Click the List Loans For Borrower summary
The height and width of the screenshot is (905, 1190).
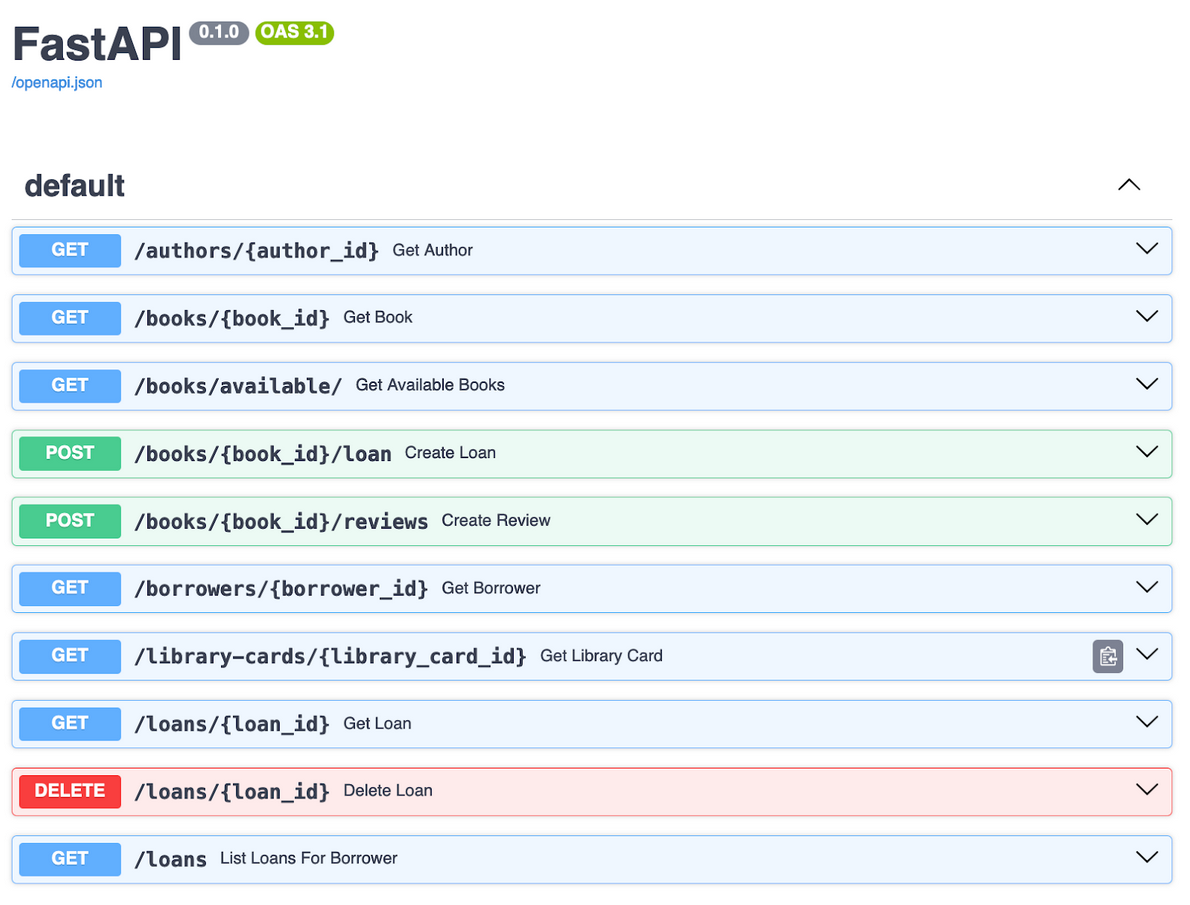309,858
